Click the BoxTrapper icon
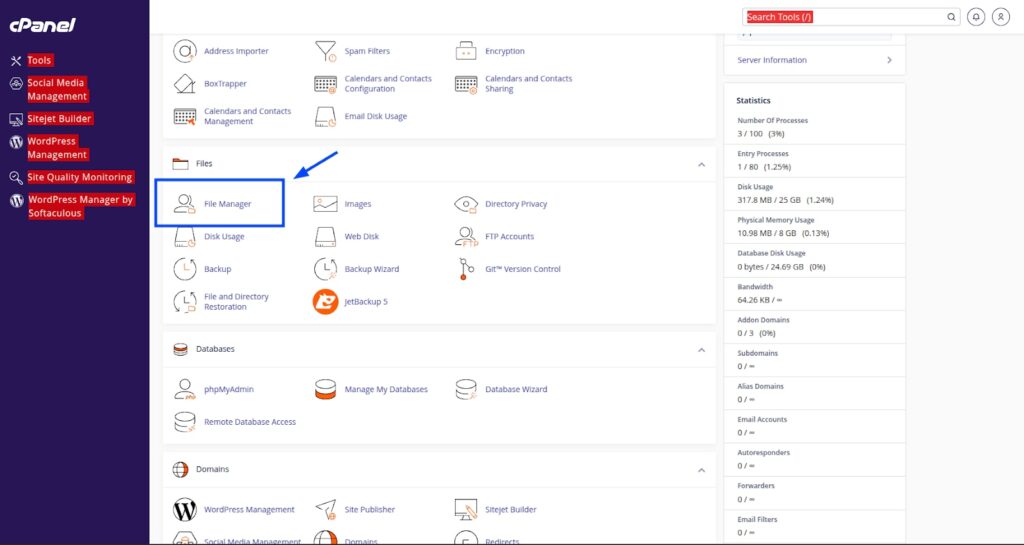This screenshot has height=545, width=1024. point(185,84)
